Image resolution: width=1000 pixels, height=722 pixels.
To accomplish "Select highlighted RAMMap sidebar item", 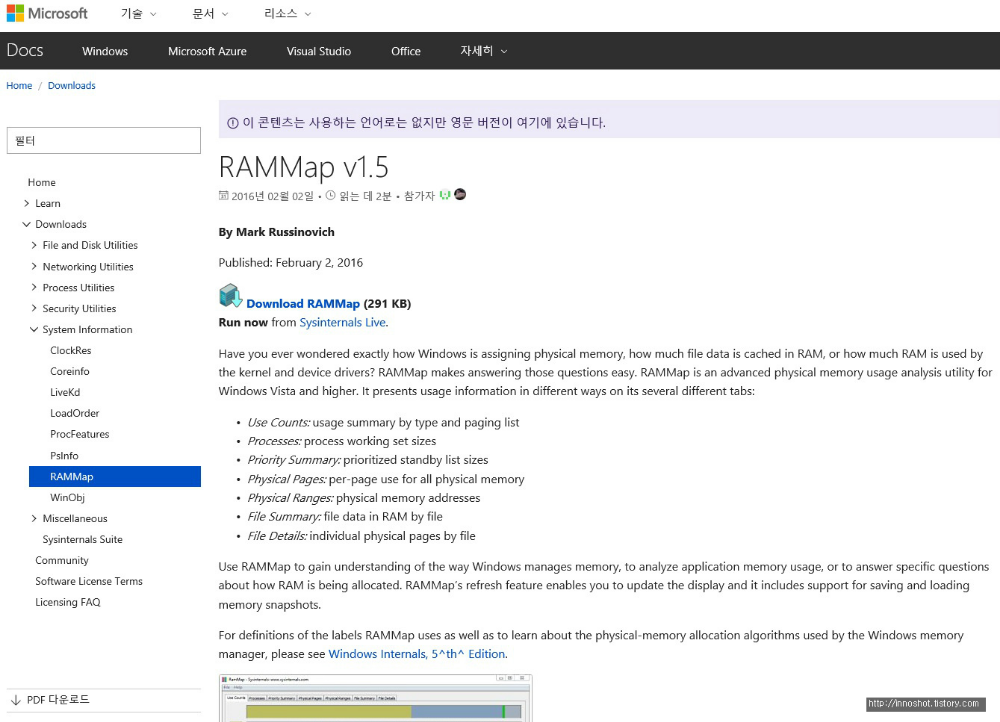I will point(115,476).
